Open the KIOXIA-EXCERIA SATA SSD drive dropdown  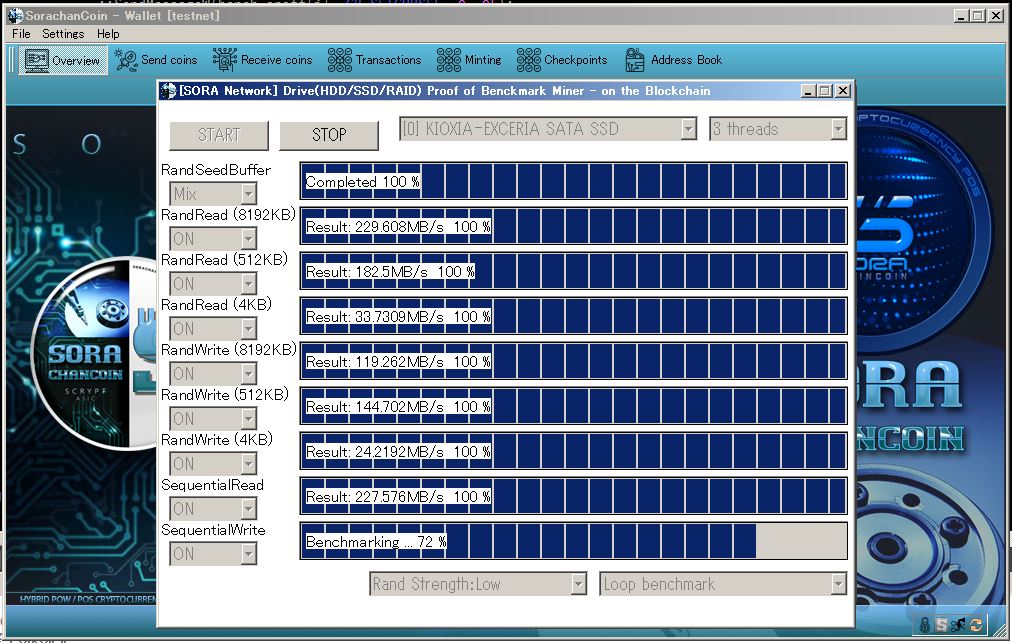pyautogui.click(x=548, y=129)
